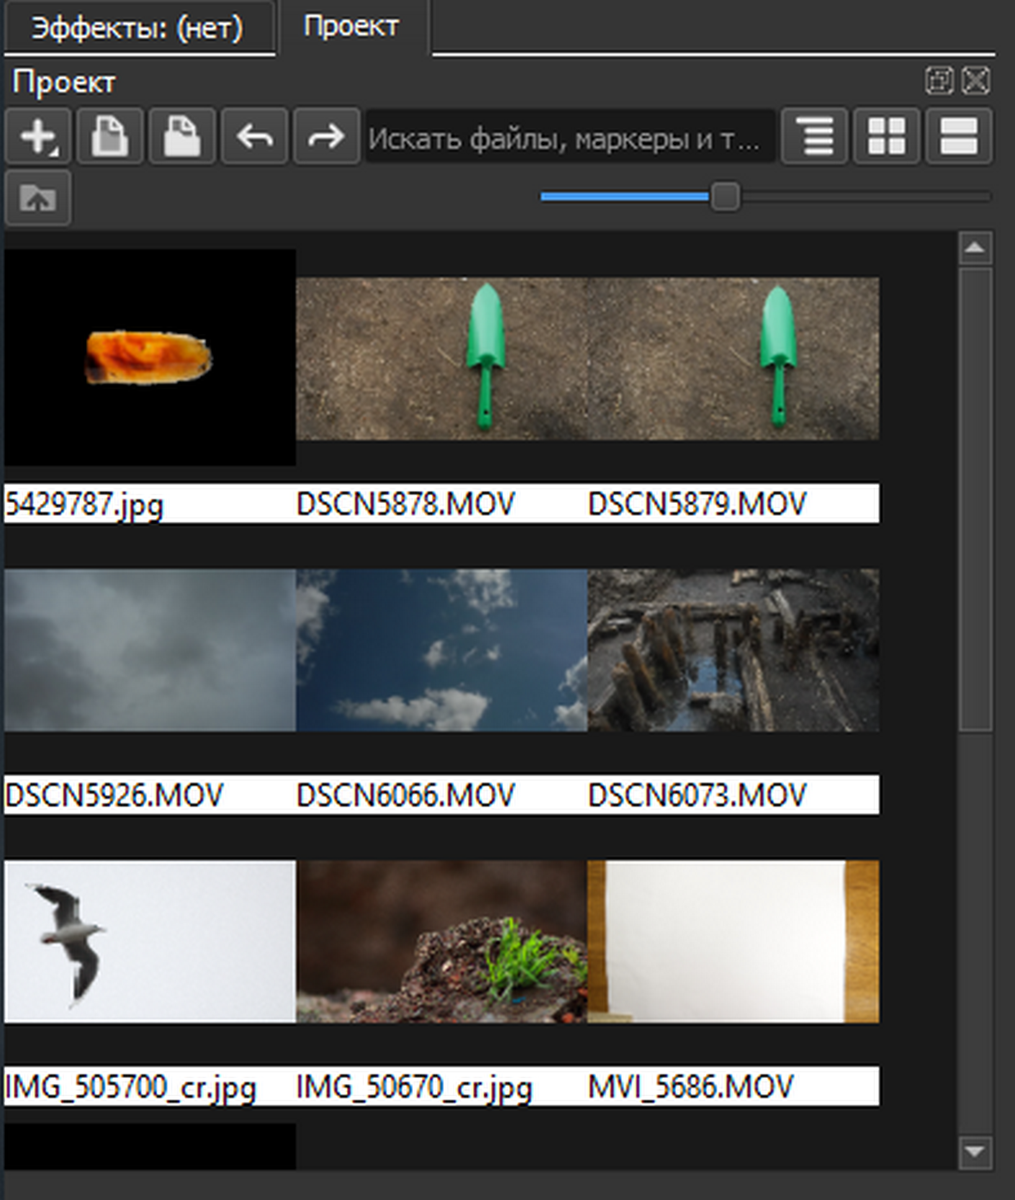Viewport: 1015px width, 1200px height.
Task: Click the file name MVI_5686.MOV
Action: point(691,1087)
